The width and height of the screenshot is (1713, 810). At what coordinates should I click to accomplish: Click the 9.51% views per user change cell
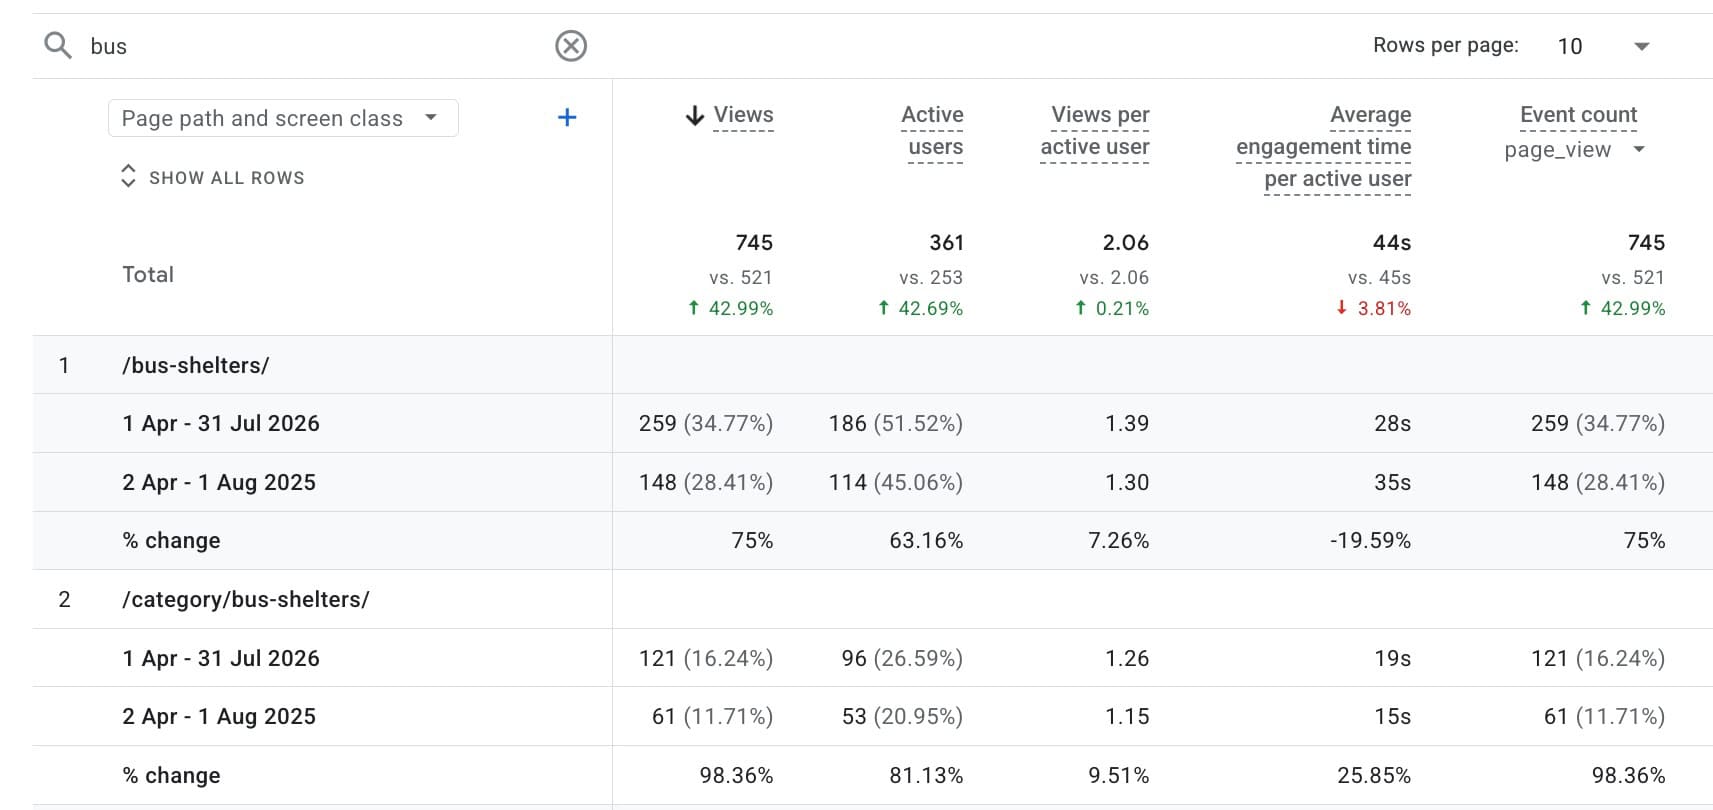[1118, 775]
